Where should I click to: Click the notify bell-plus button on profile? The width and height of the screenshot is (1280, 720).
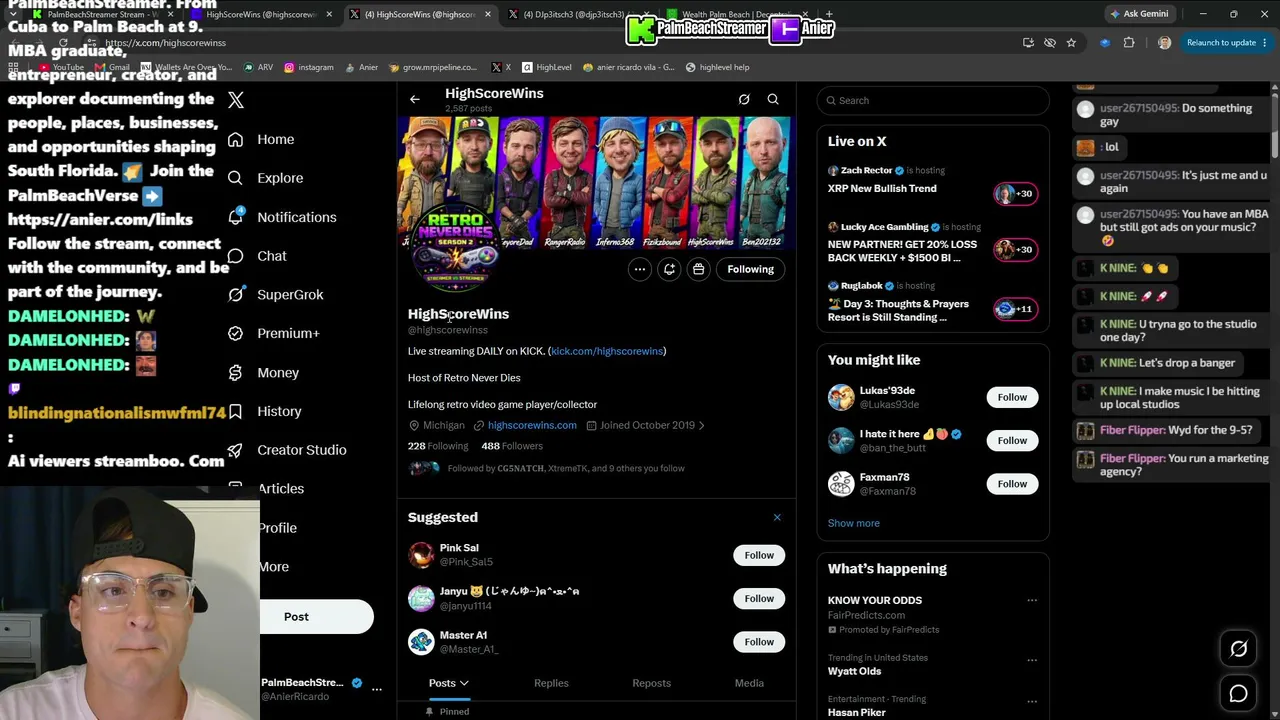[670, 269]
